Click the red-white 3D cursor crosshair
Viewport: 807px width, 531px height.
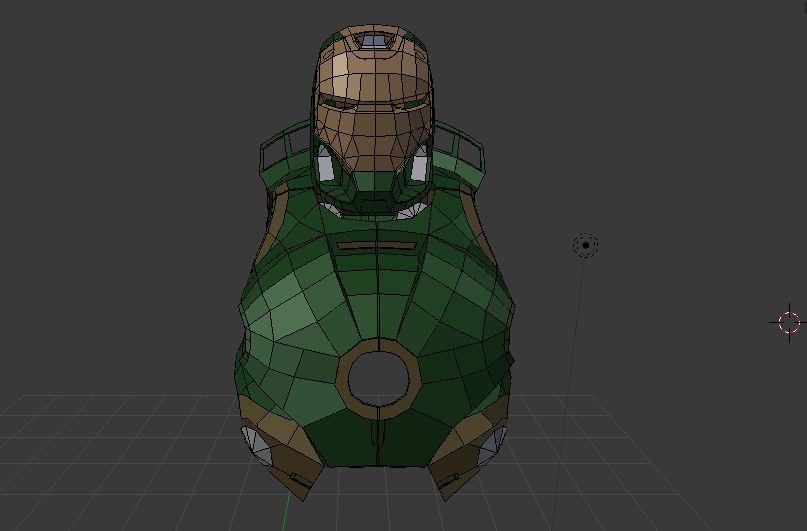pyautogui.click(x=789, y=323)
